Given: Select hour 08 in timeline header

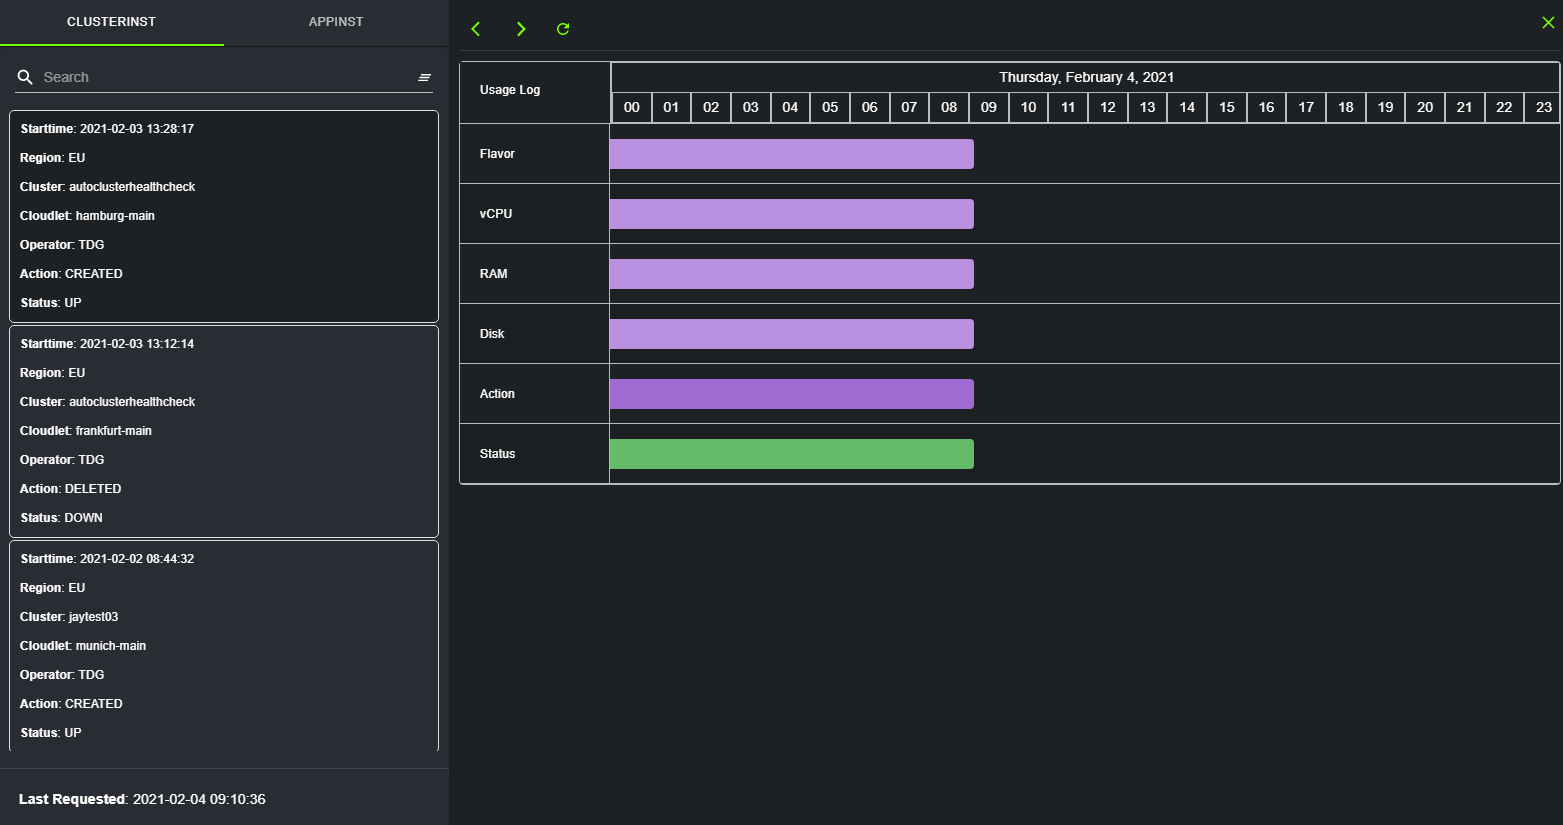Looking at the screenshot, I should 949,107.
